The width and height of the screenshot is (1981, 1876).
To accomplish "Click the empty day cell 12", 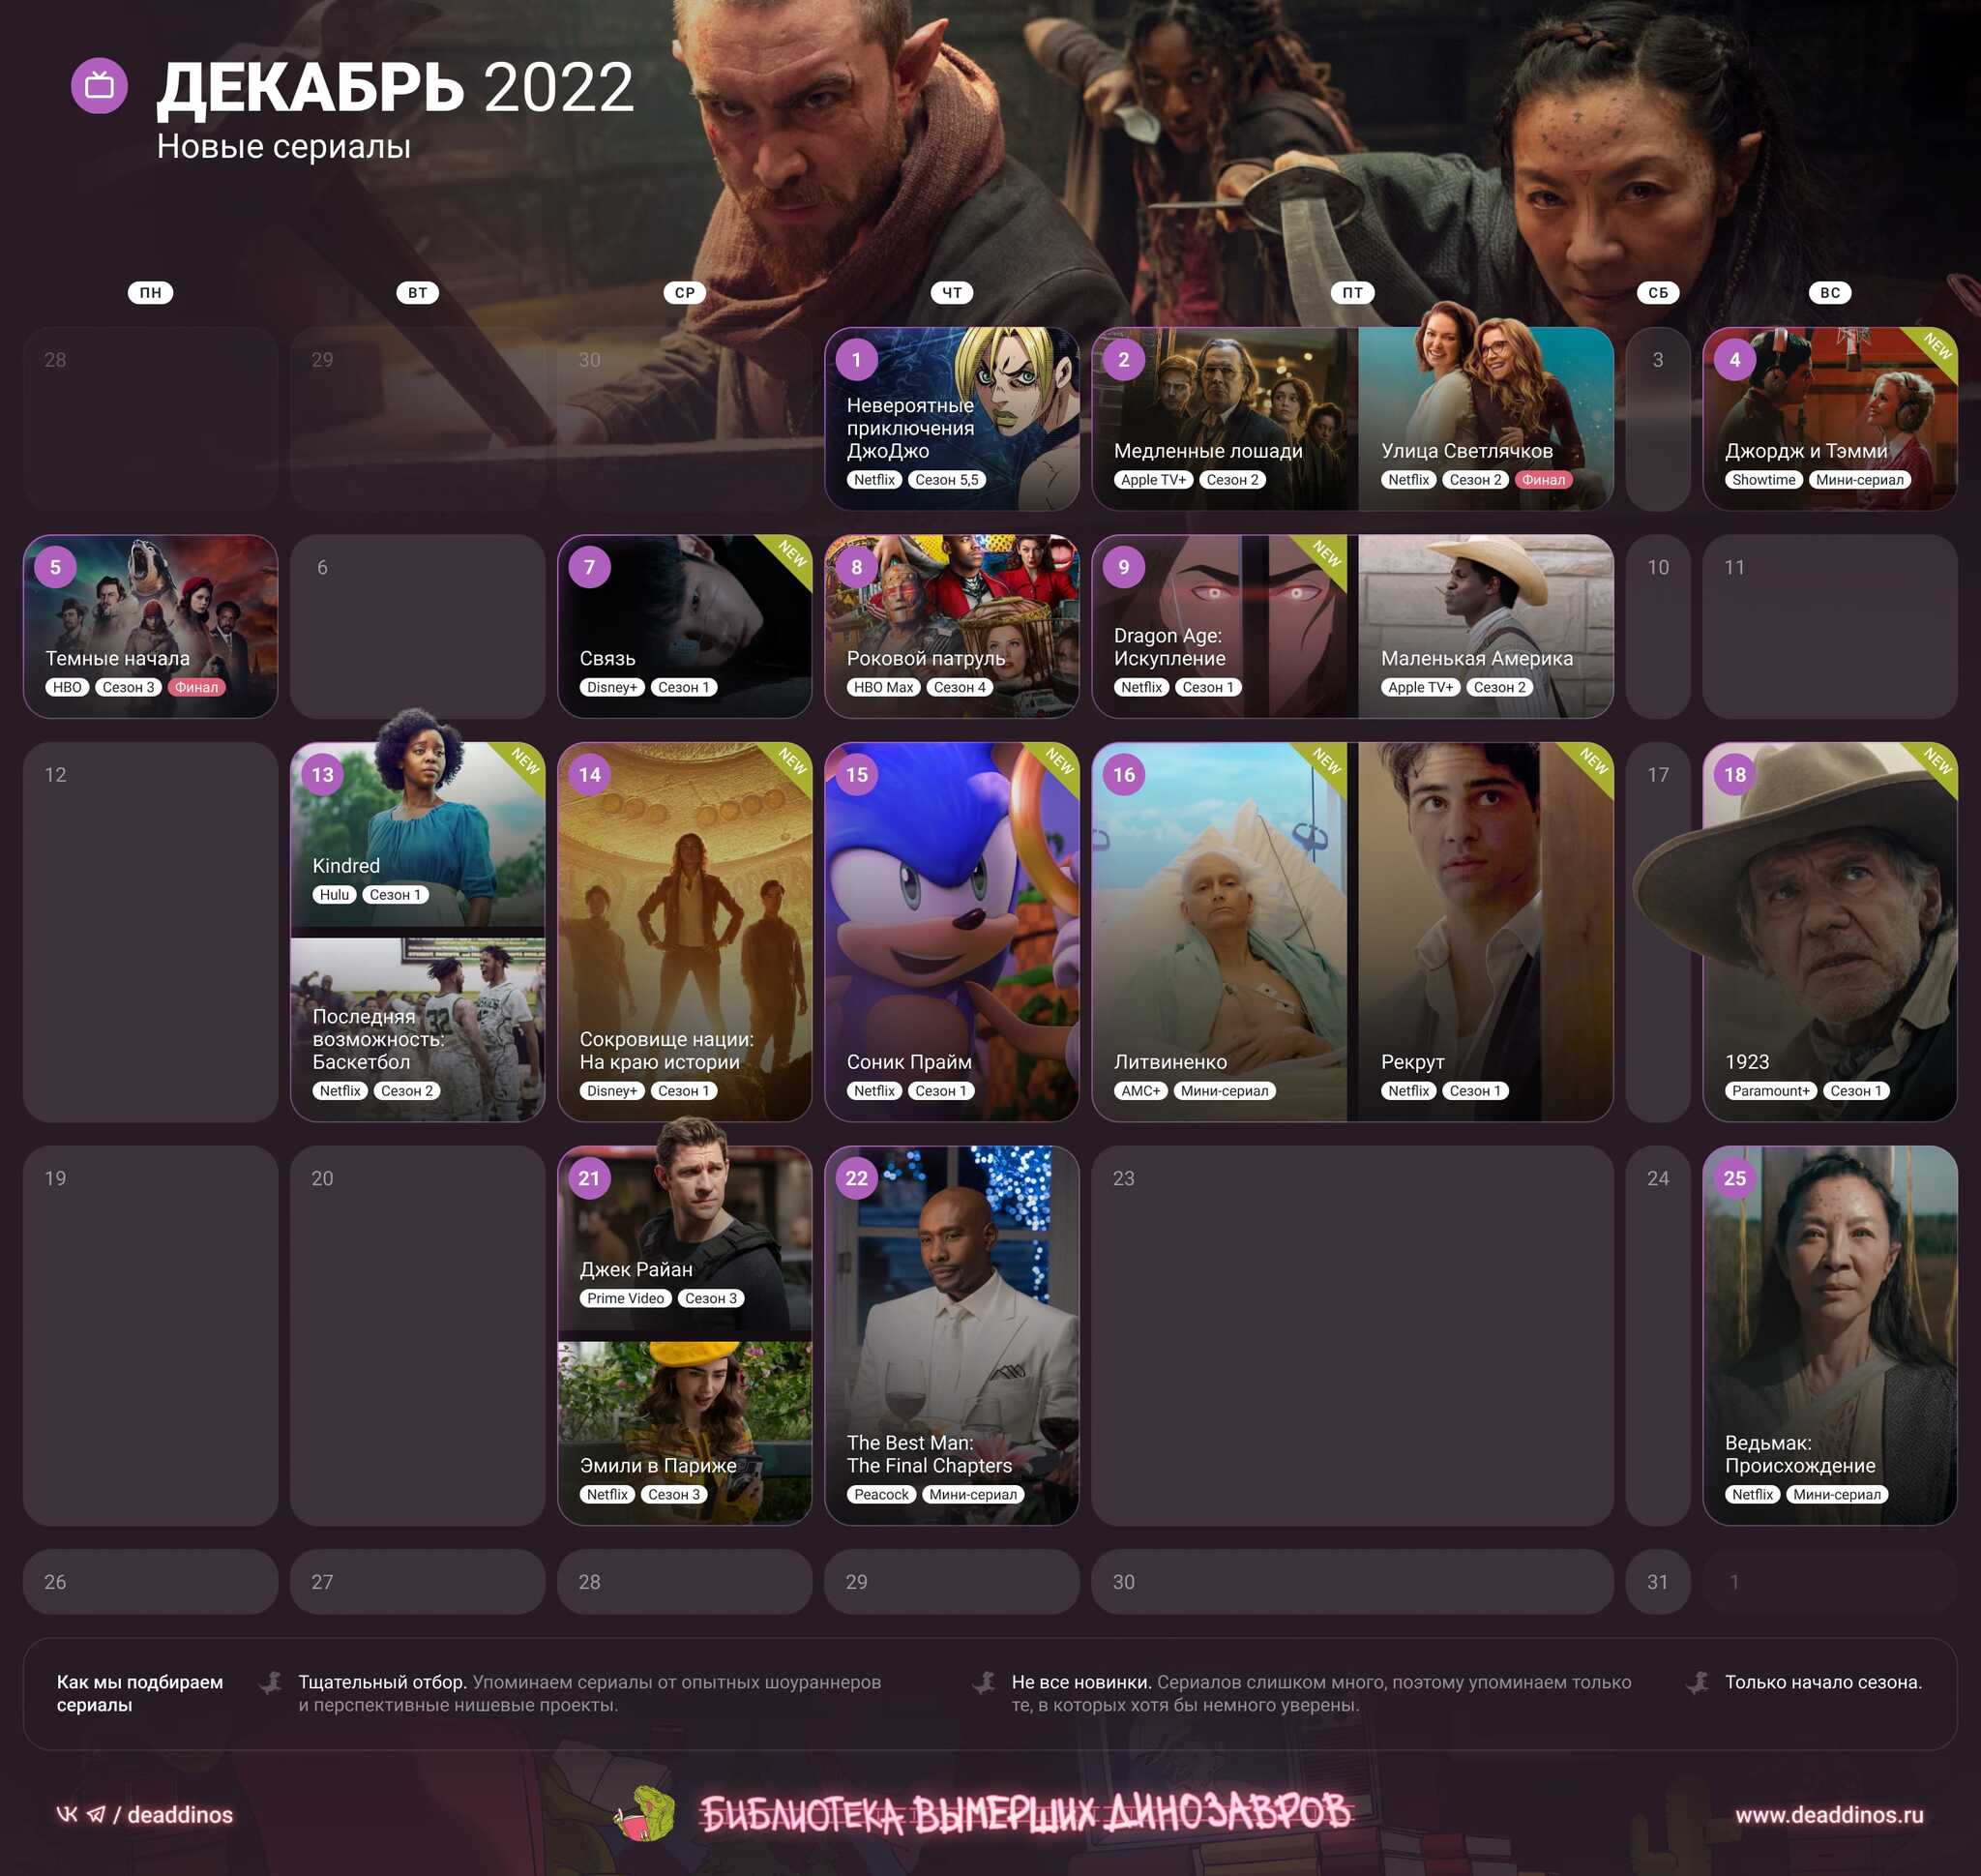I will tap(150, 931).
